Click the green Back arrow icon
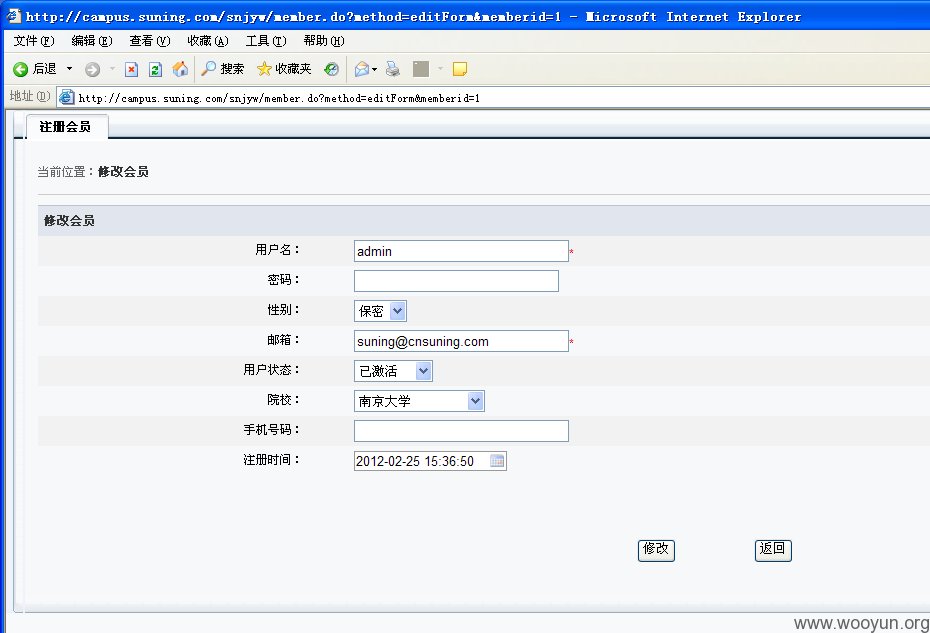The width and height of the screenshot is (930, 633). (x=21, y=69)
